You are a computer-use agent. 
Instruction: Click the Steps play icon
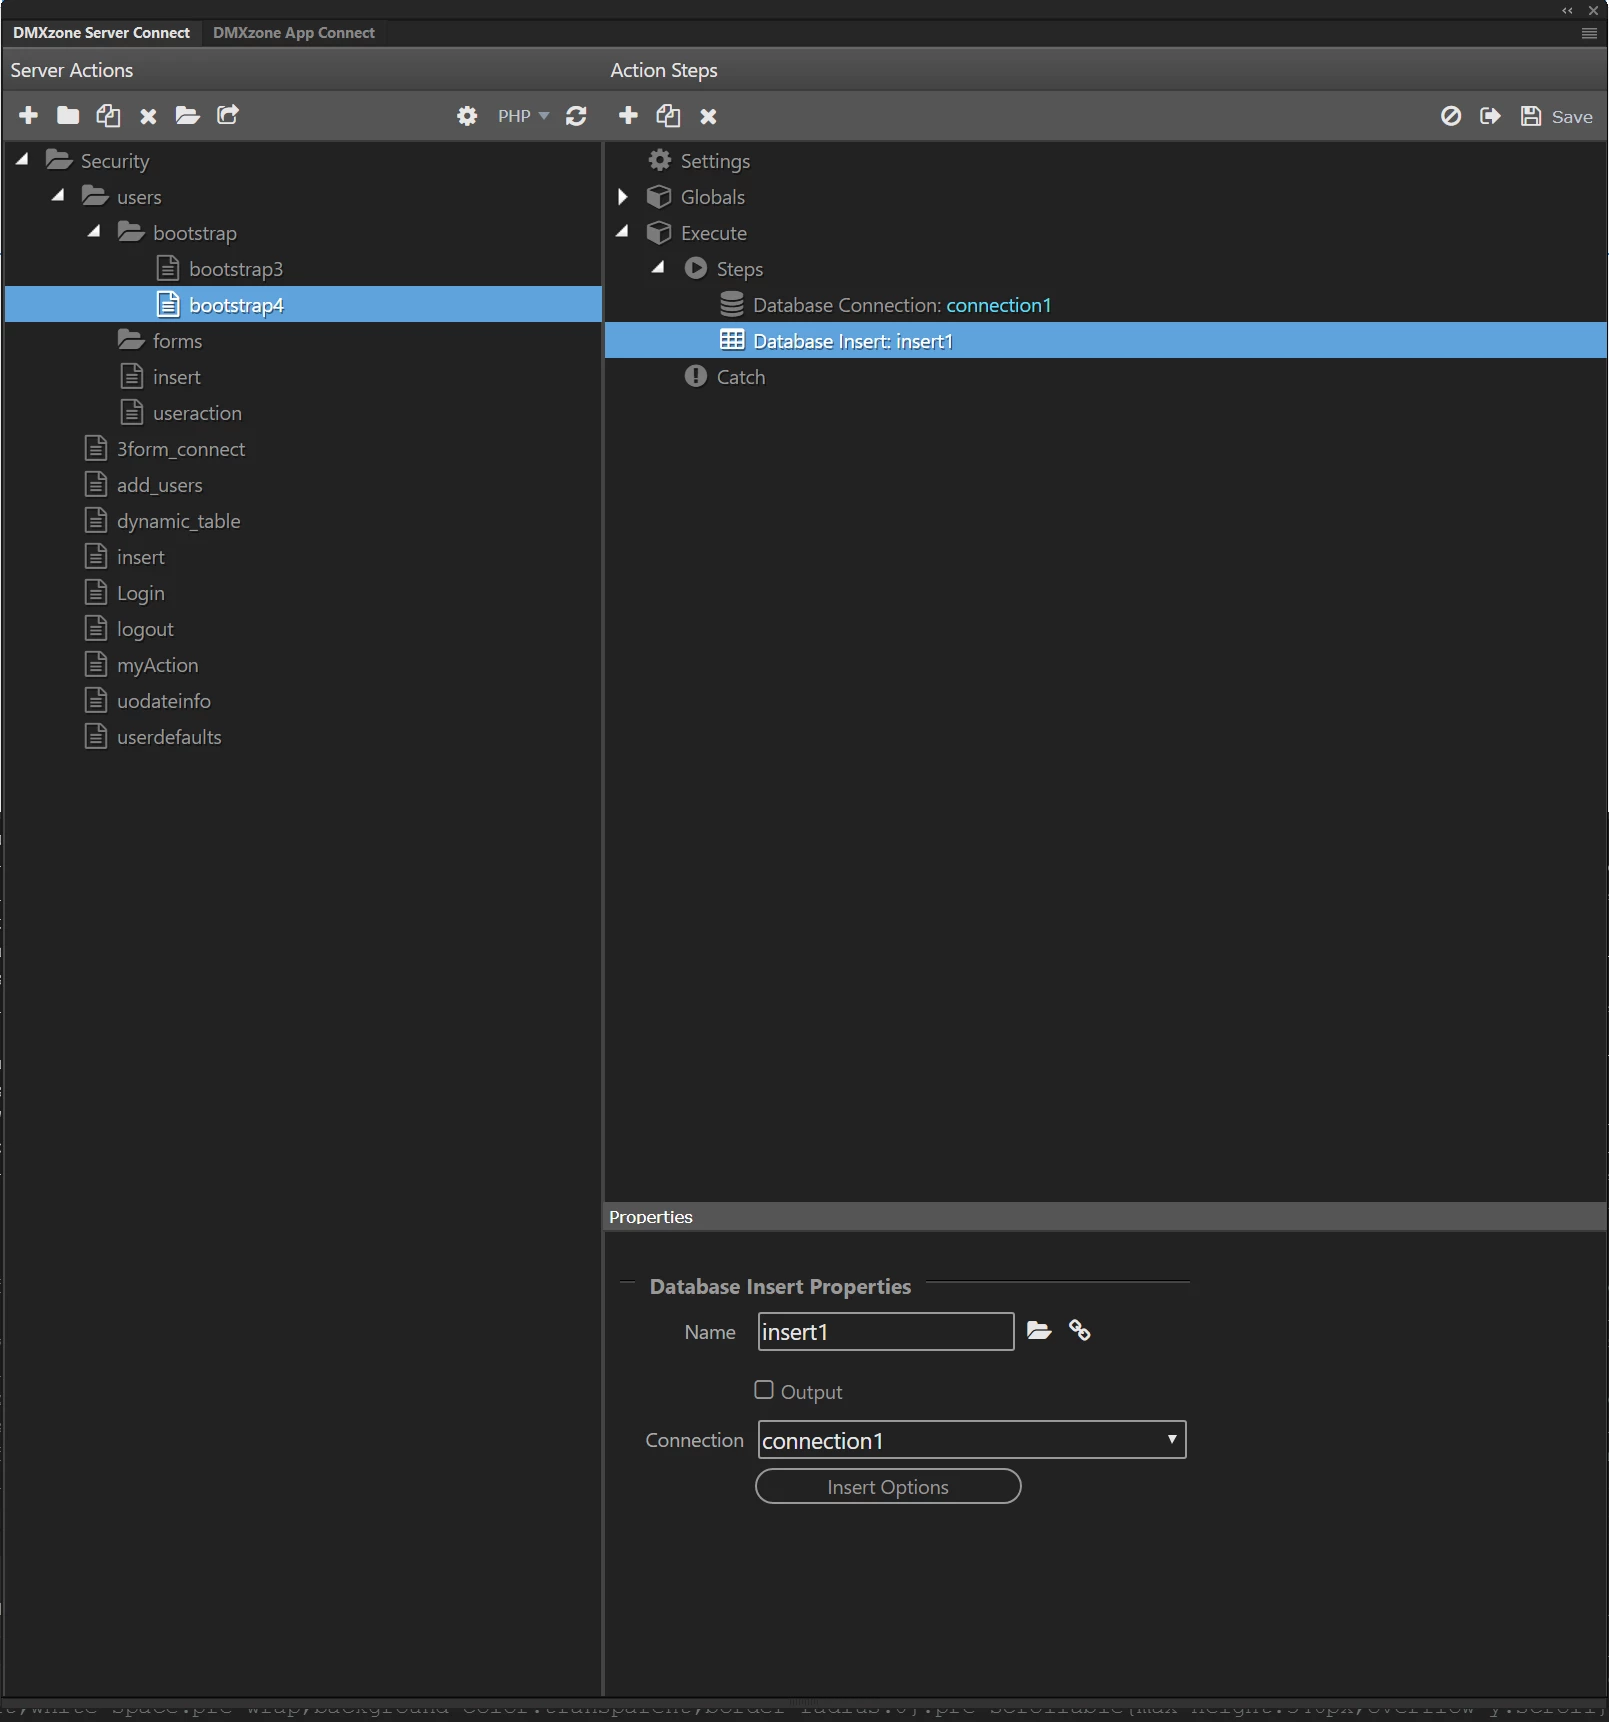coord(696,268)
